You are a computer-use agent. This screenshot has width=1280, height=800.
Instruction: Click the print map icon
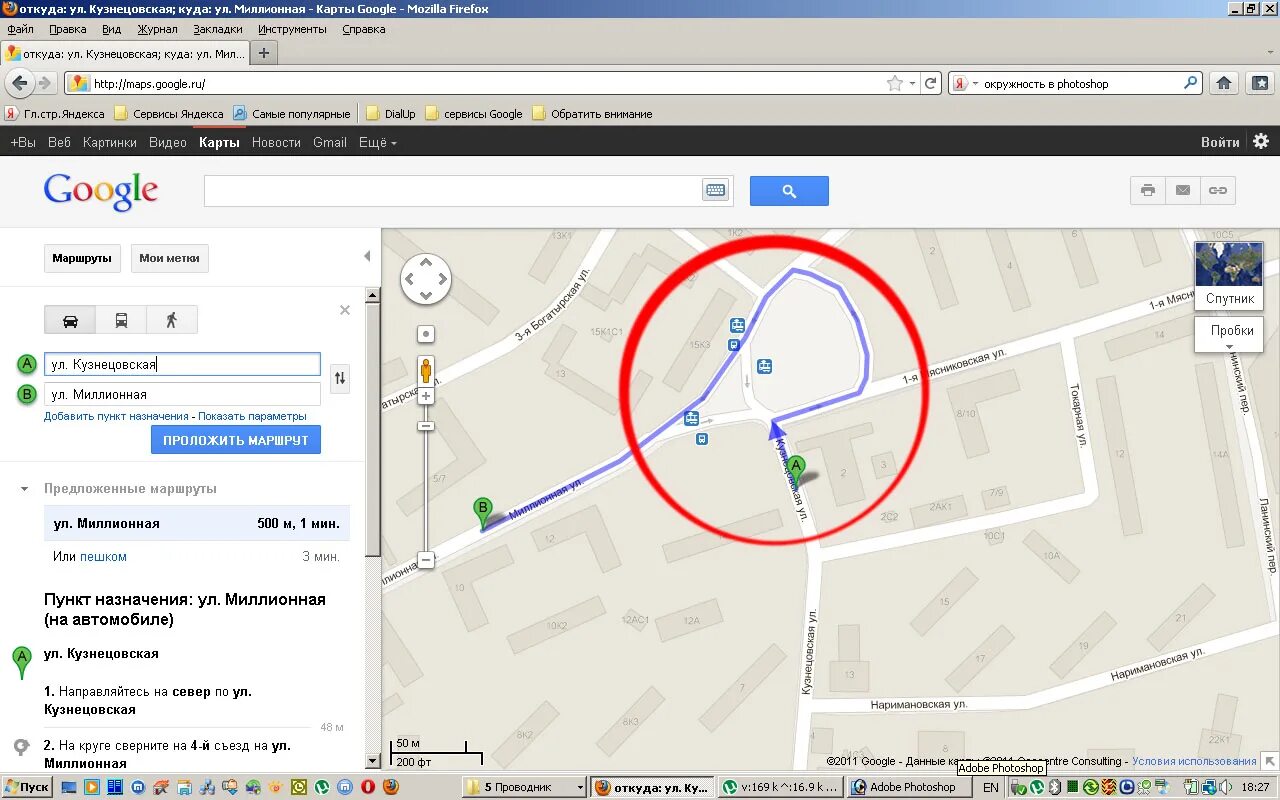(1148, 190)
